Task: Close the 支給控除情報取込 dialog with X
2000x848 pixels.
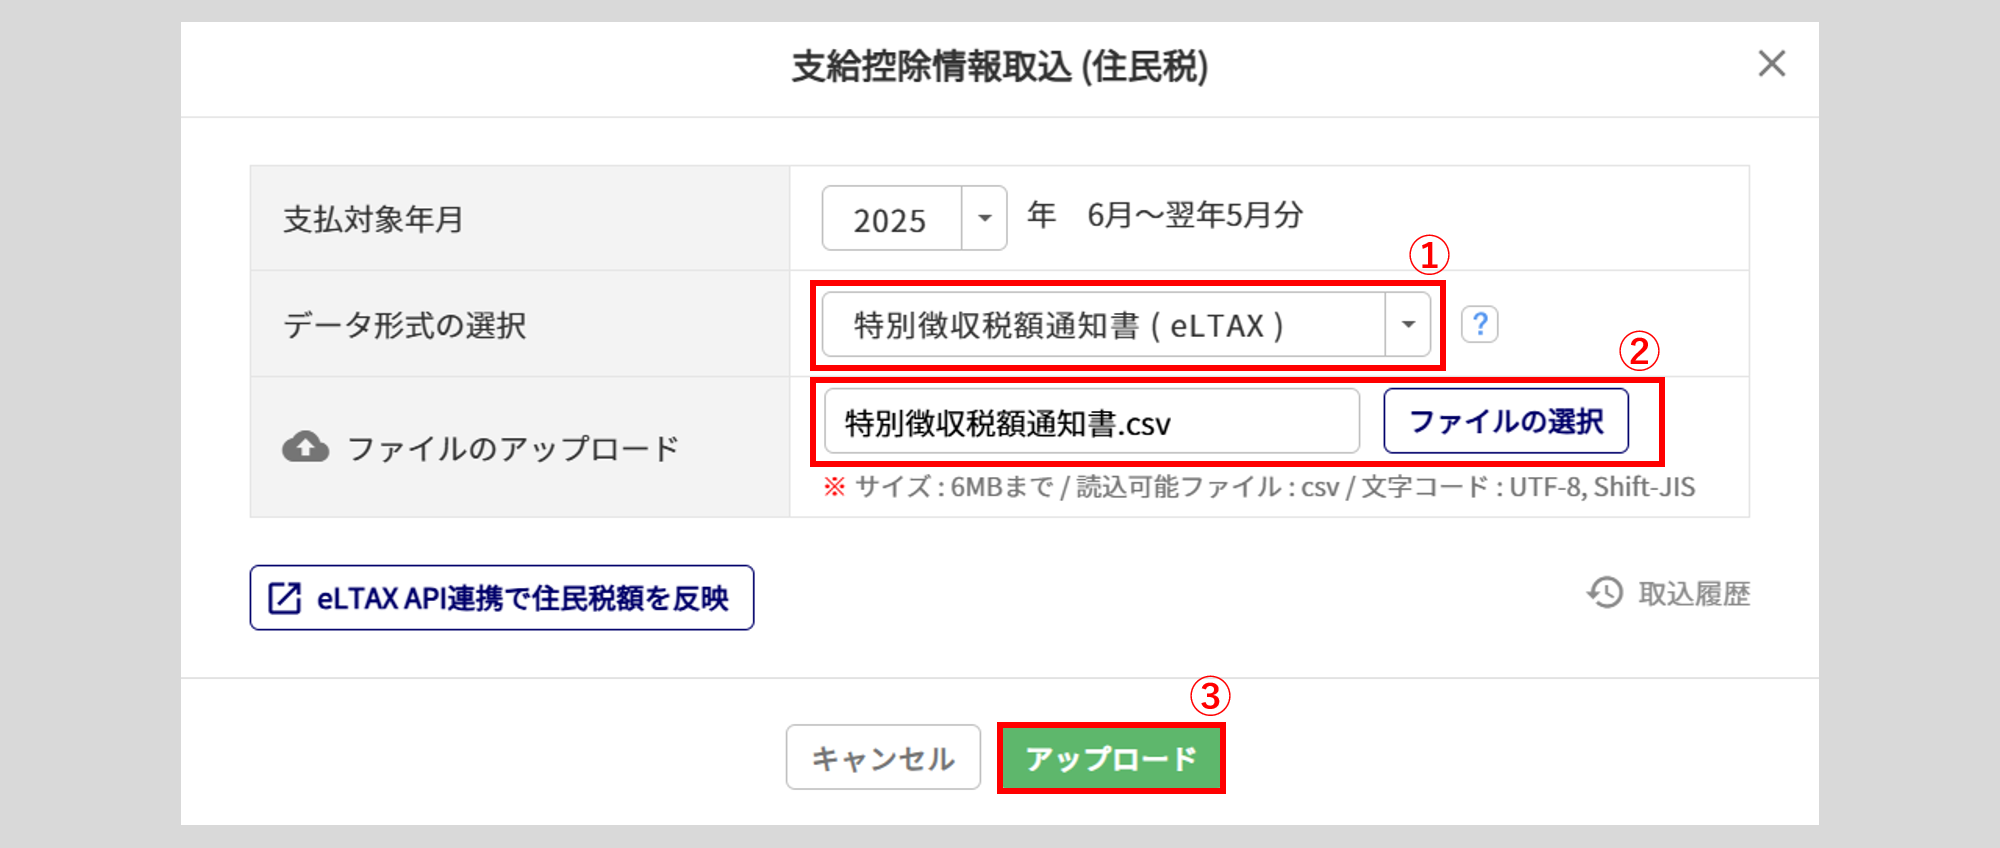Action: [1771, 64]
